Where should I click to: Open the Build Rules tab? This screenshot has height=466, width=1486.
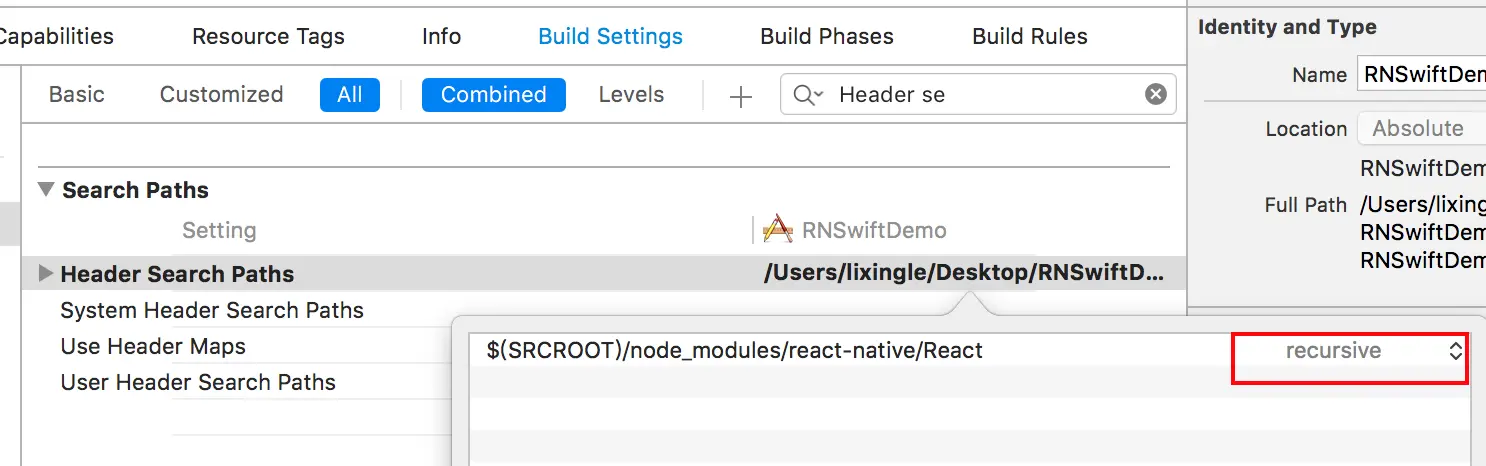1029,37
